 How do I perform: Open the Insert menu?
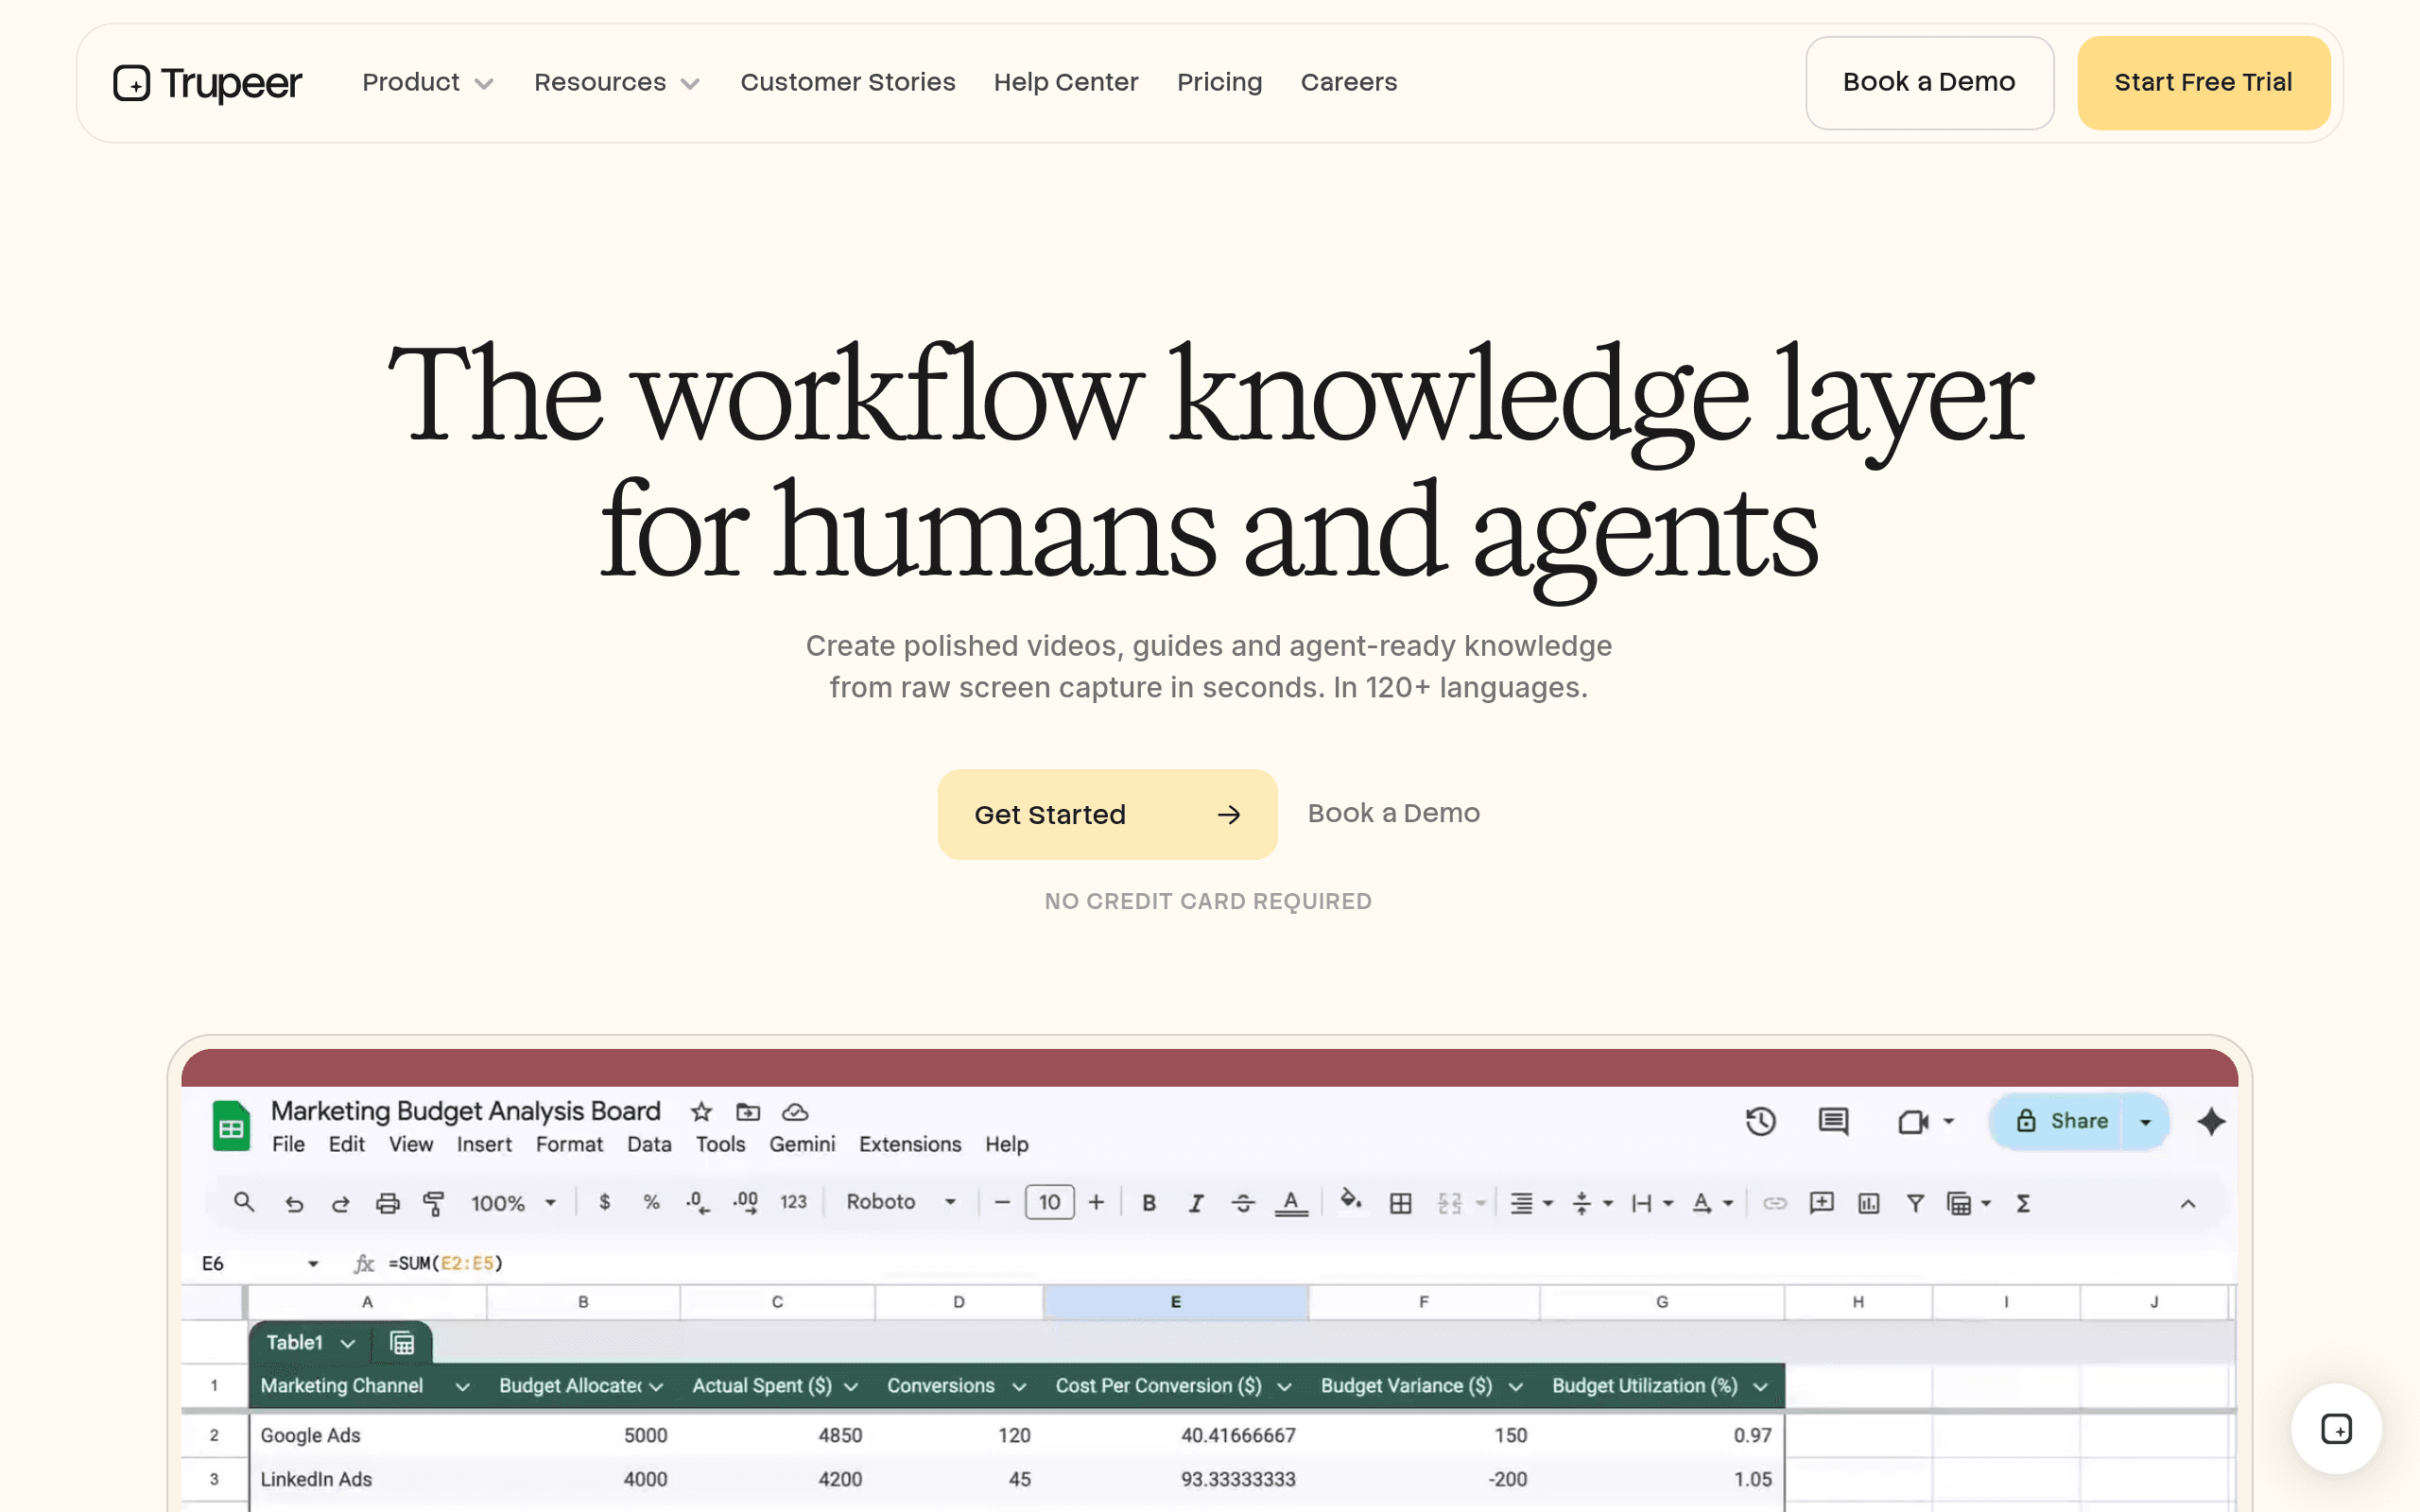484,1144
